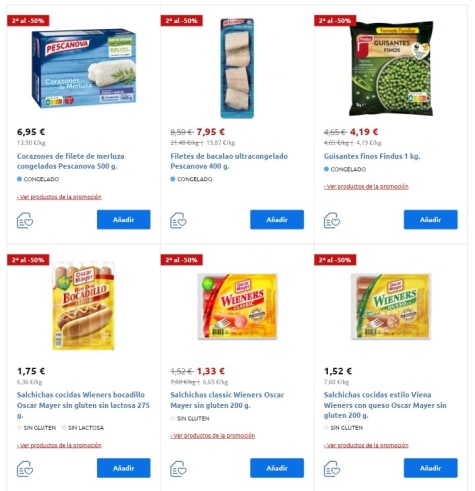Viewport: 475px width, 491px height.
Task: View promotion products under Findus guisantes
Action: tap(366, 187)
